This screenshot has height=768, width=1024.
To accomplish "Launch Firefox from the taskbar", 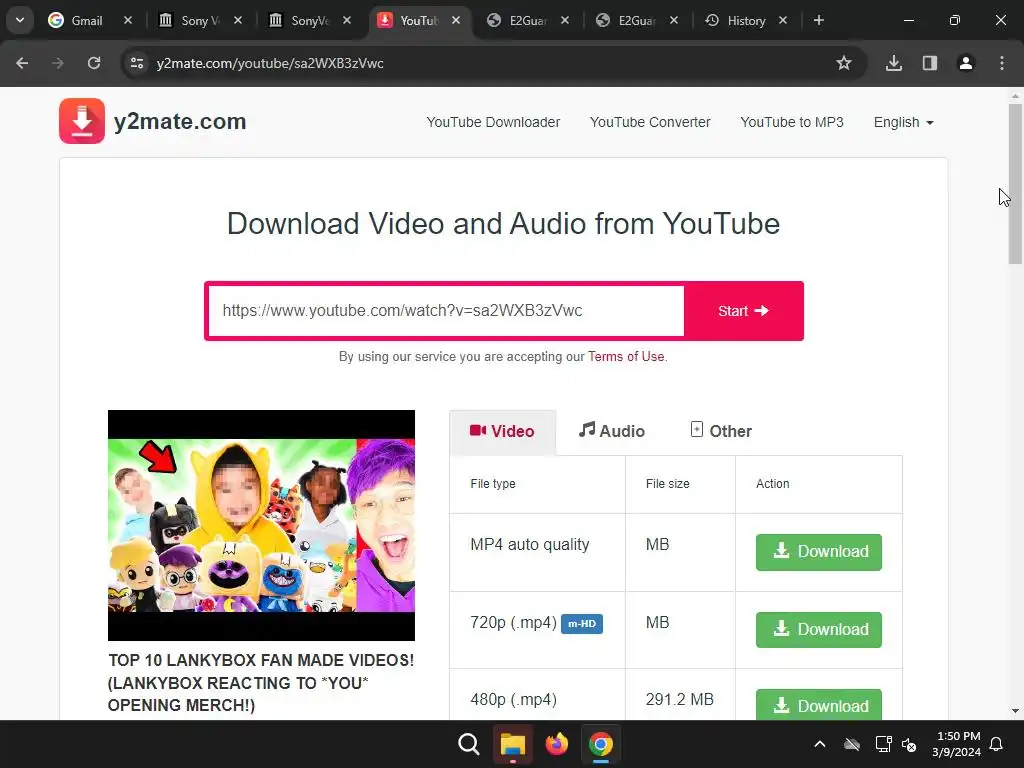I will [556, 744].
